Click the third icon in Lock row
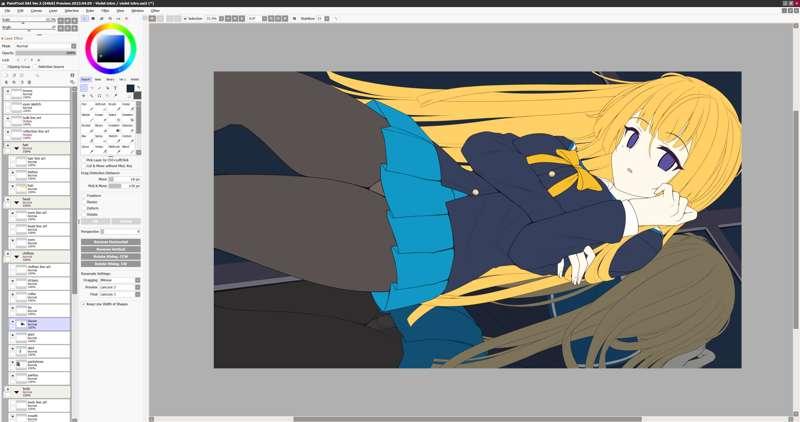The height and width of the screenshot is (422, 800). (32, 60)
